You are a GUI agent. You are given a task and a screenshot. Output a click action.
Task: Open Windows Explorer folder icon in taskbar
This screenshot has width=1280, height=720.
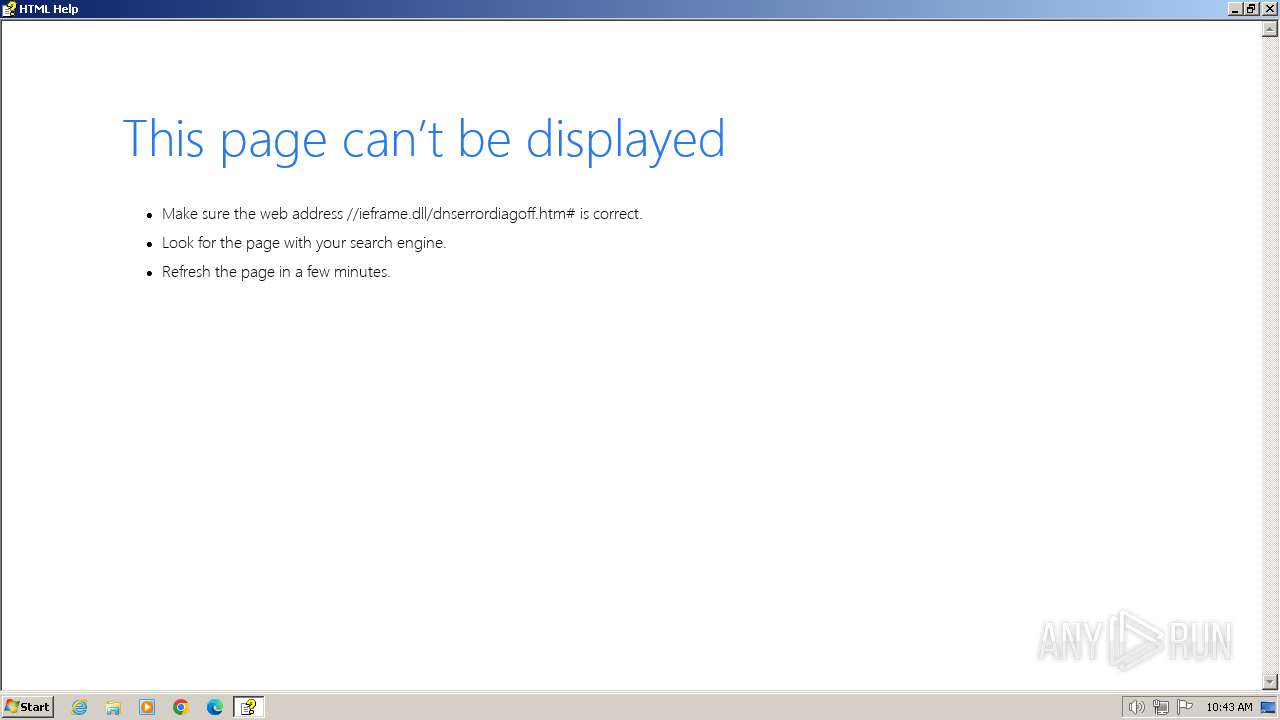113,707
